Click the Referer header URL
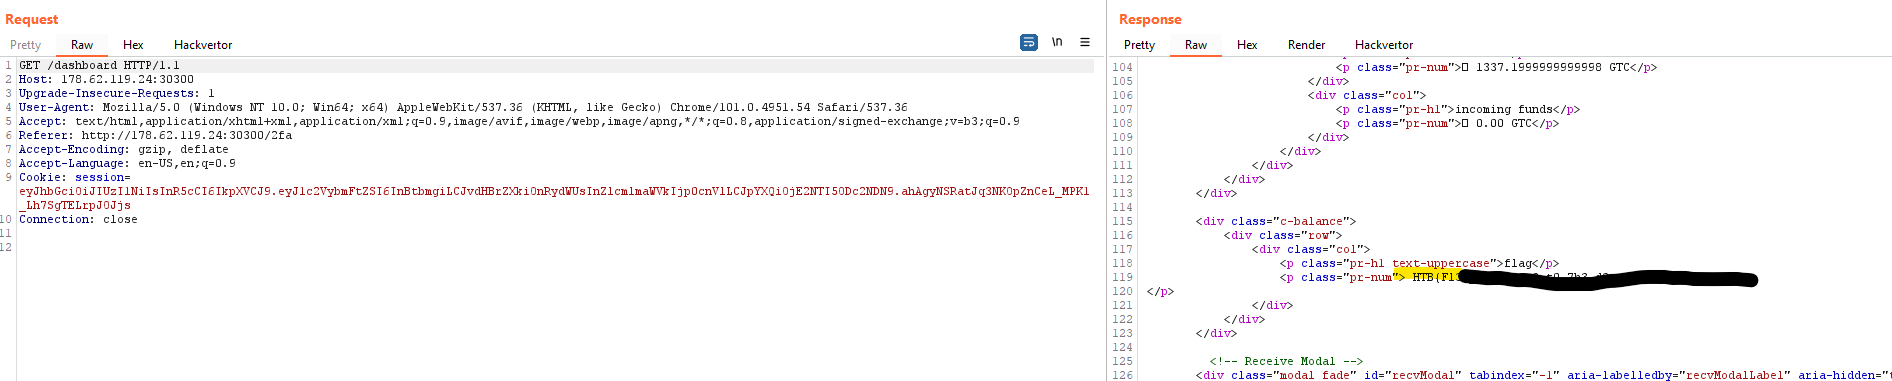 coord(187,135)
